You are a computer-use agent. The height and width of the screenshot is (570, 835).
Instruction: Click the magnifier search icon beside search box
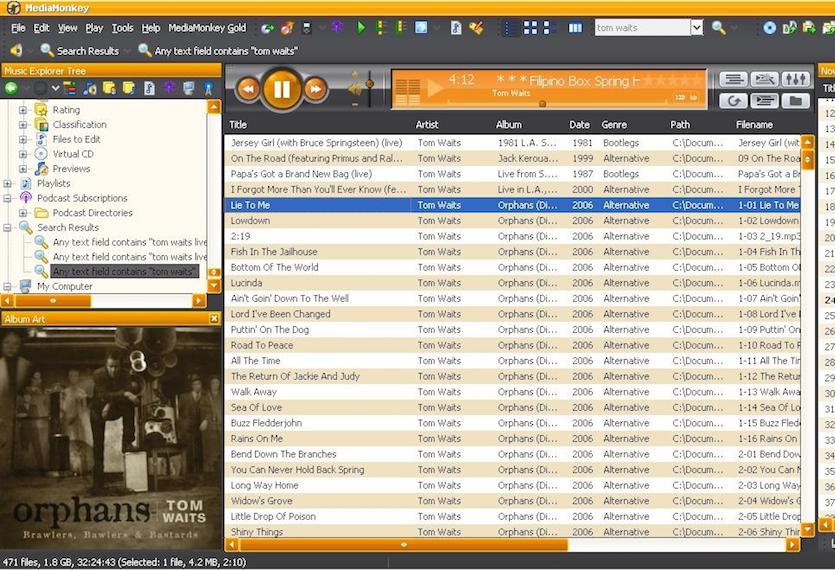pyautogui.click(x=718, y=28)
